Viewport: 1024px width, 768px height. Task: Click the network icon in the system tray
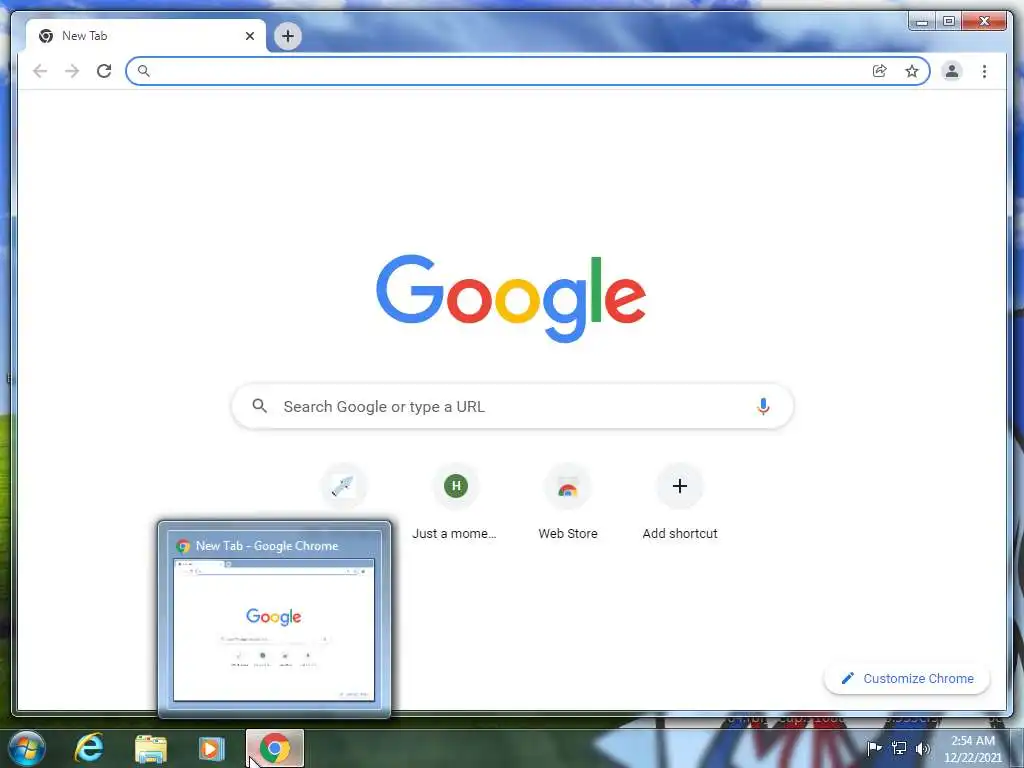pyautogui.click(x=899, y=748)
